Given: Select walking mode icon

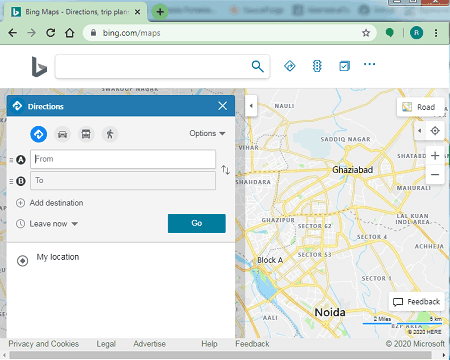Looking at the screenshot, I should point(110,134).
